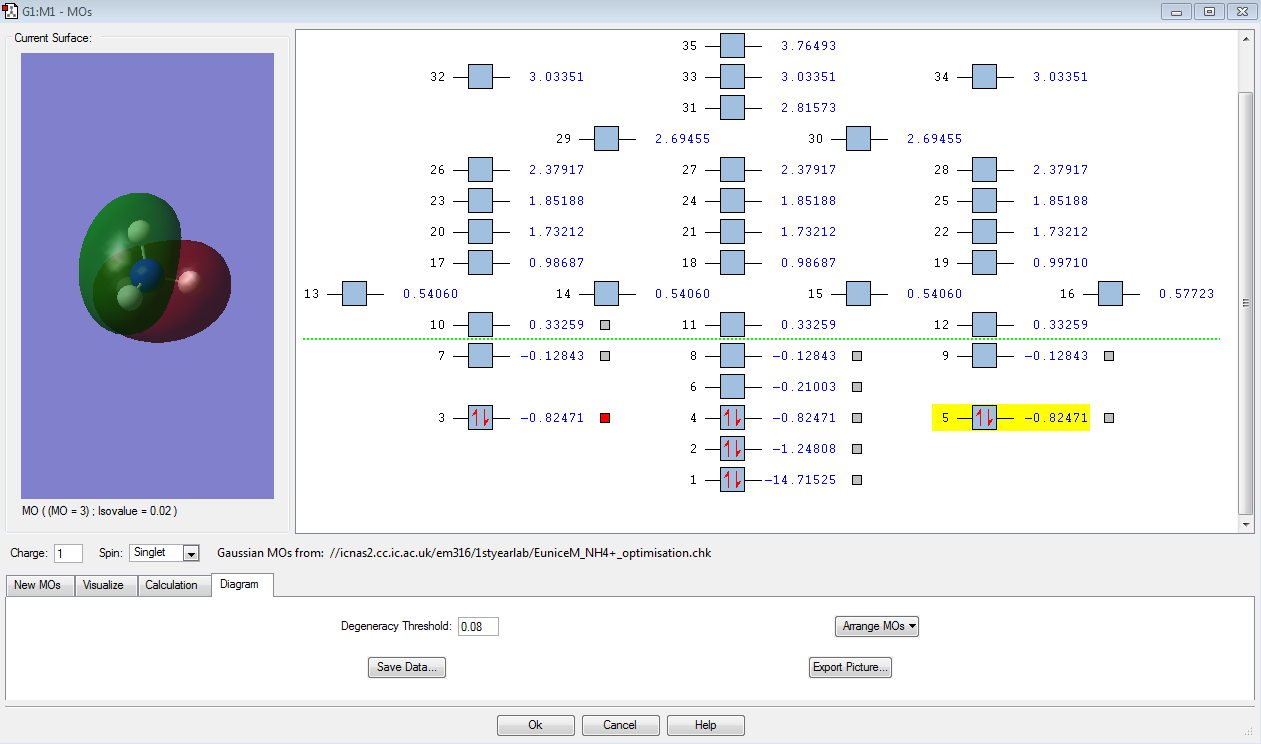Select MO 27 orbital box
Image resolution: width=1261 pixels, height=744 pixels.
(x=733, y=169)
